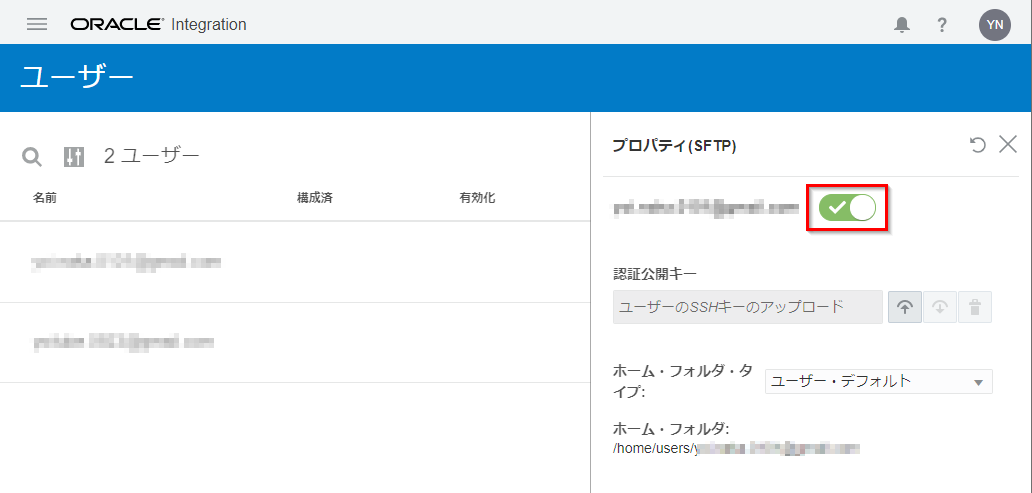The image size is (1032, 493).
Task: Open the home folder type dropdown
Action: click(x=878, y=381)
